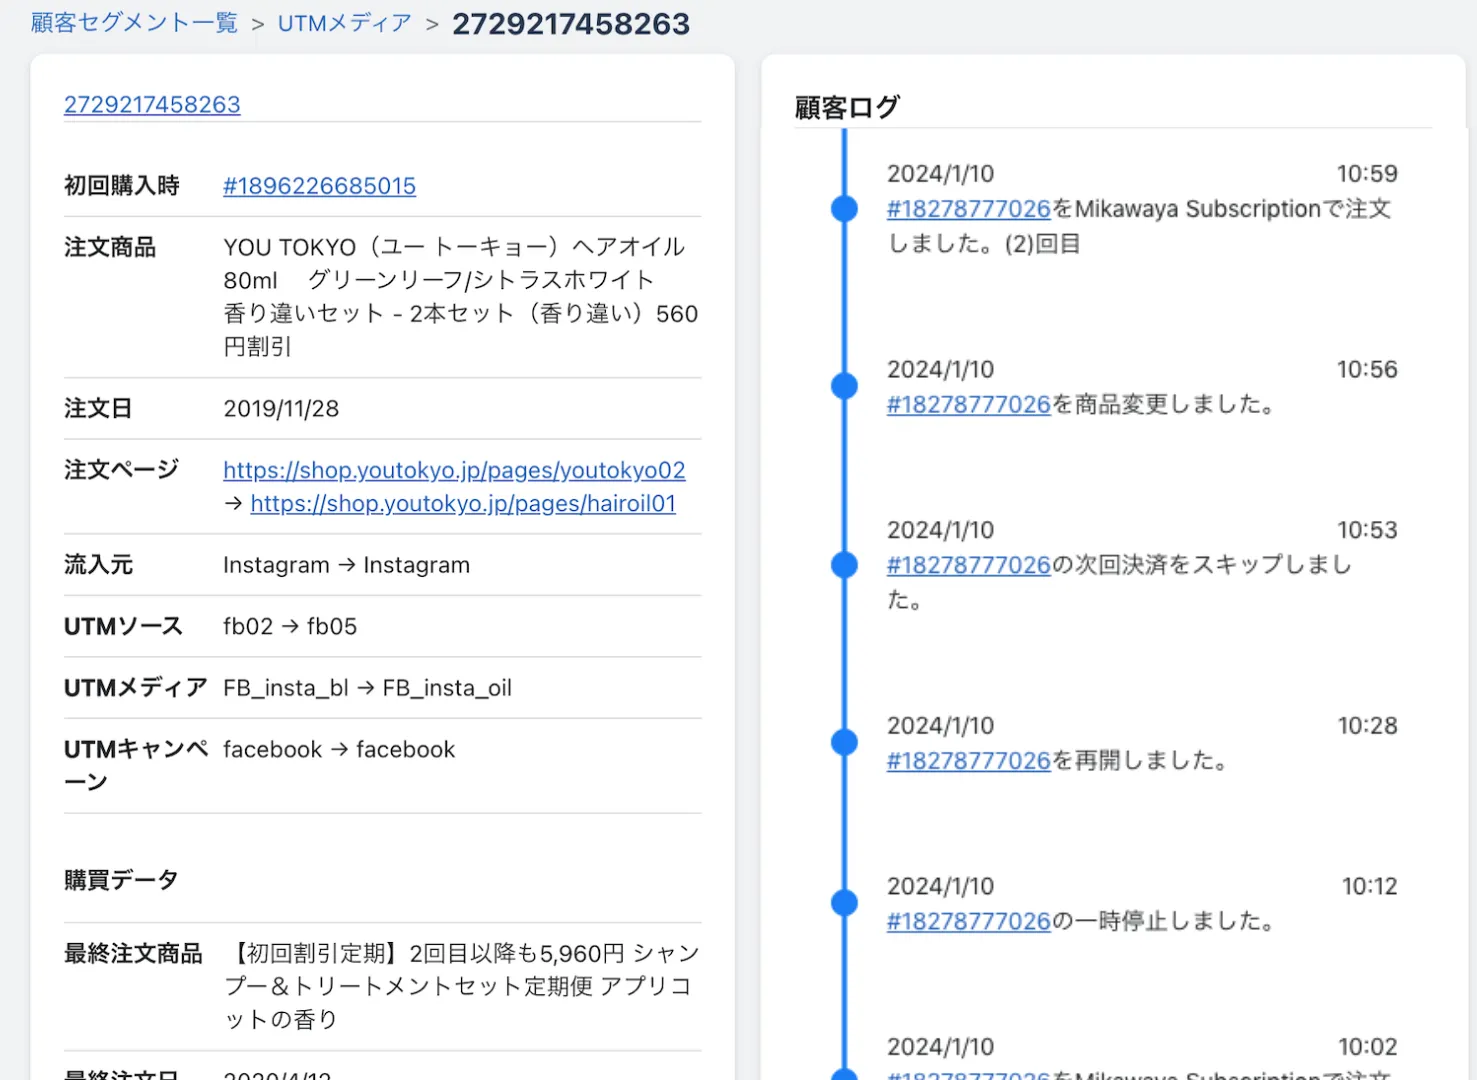
Task: Select the timeline dot for the 10:59 entry
Action: (x=845, y=209)
